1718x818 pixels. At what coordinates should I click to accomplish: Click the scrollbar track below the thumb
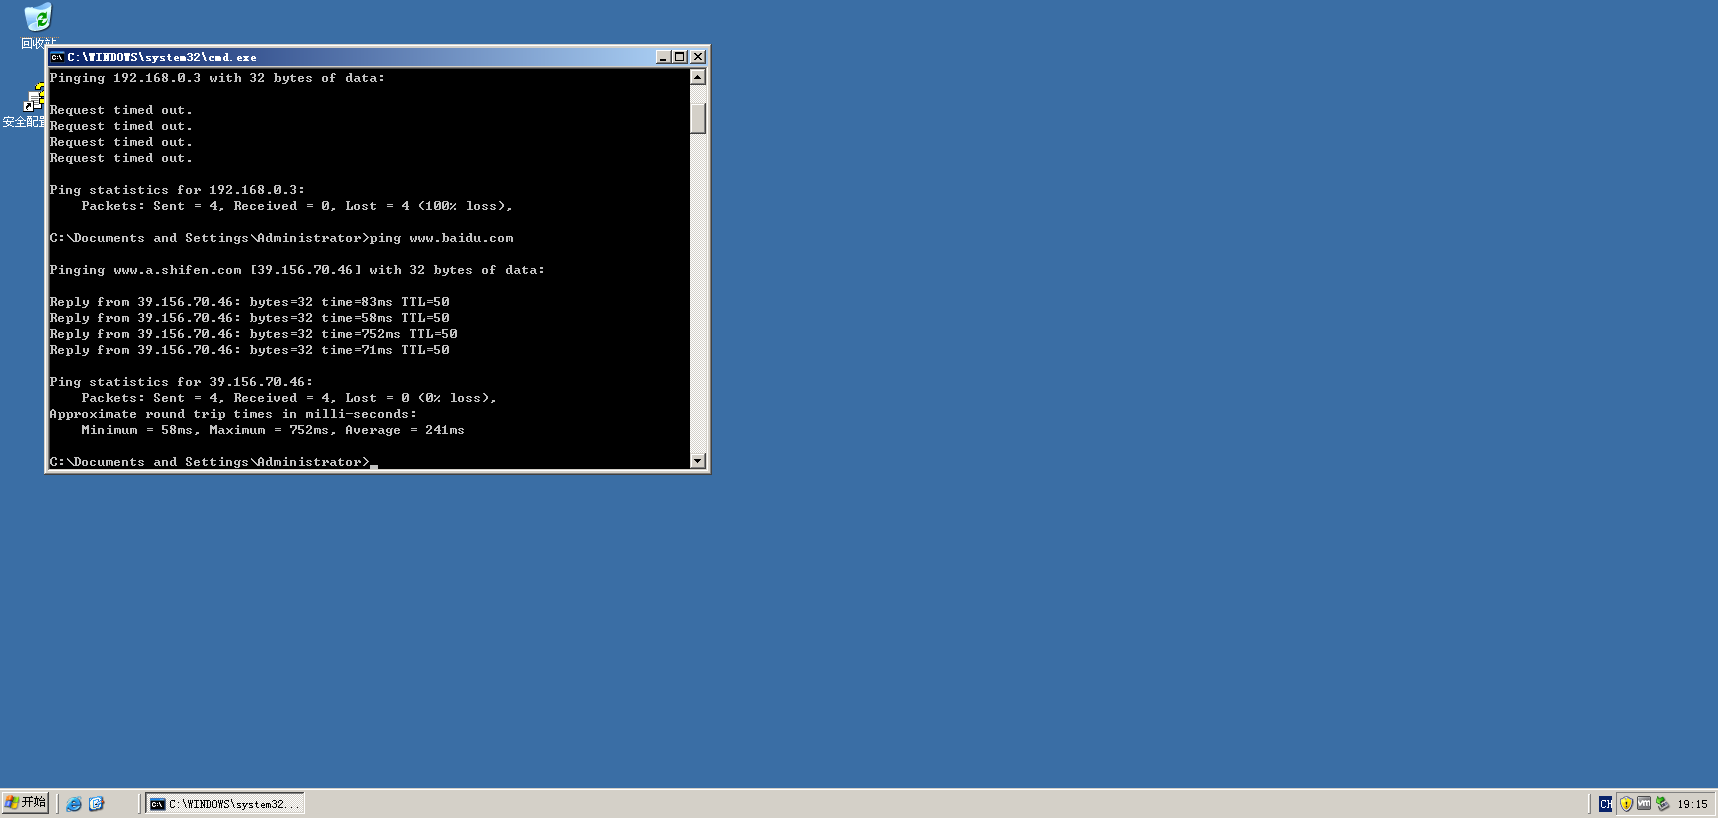point(698,300)
